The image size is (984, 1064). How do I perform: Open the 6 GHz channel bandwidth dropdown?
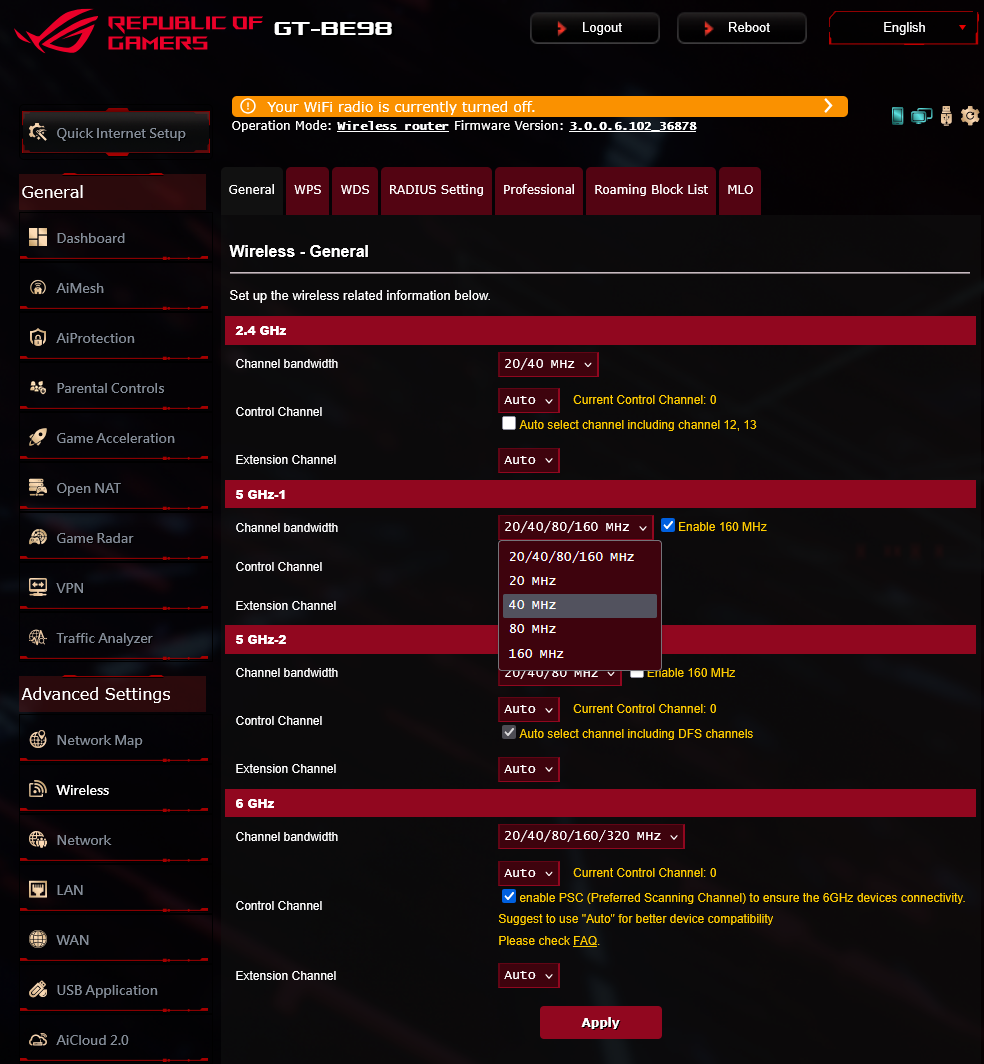(x=591, y=836)
